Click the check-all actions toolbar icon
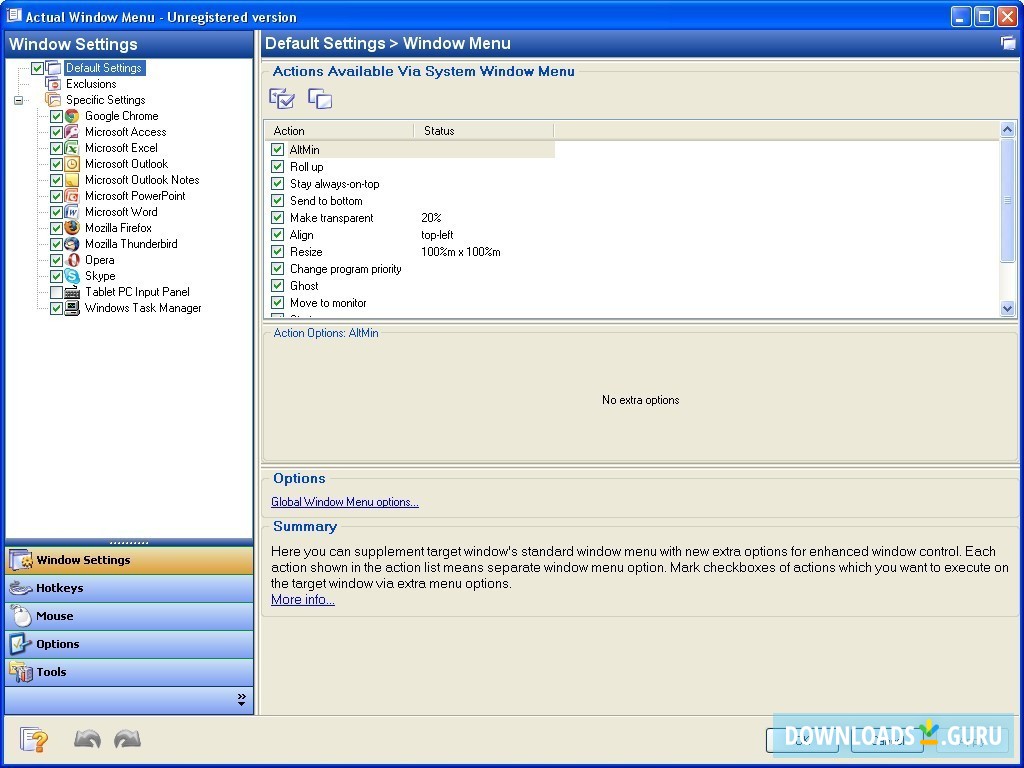The image size is (1024, 768). 282,98
